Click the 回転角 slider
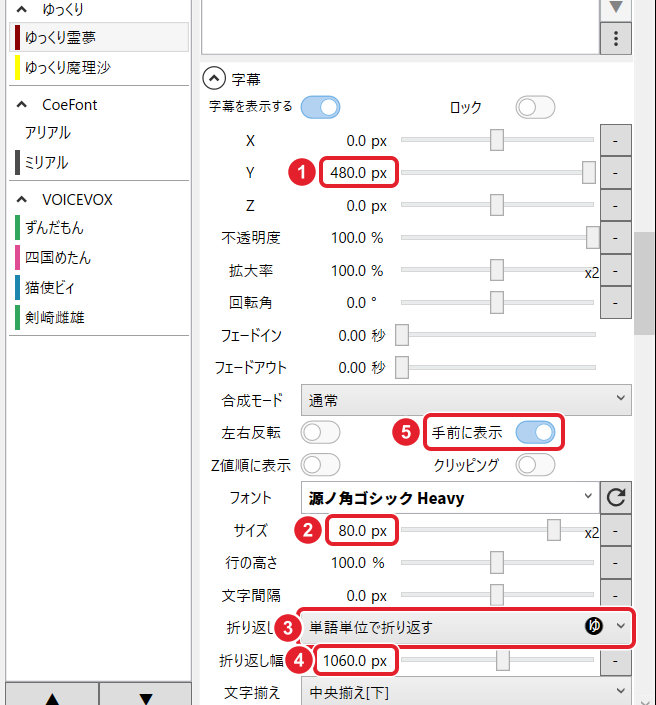 click(497, 302)
